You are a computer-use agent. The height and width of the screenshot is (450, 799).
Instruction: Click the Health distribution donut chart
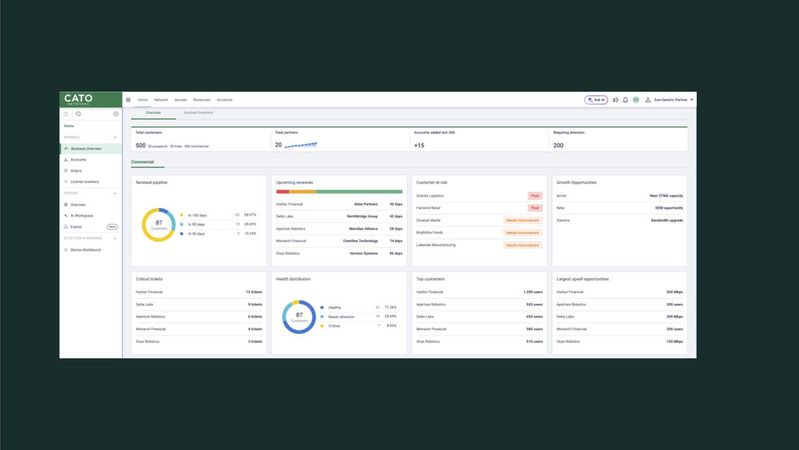pyautogui.click(x=299, y=316)
